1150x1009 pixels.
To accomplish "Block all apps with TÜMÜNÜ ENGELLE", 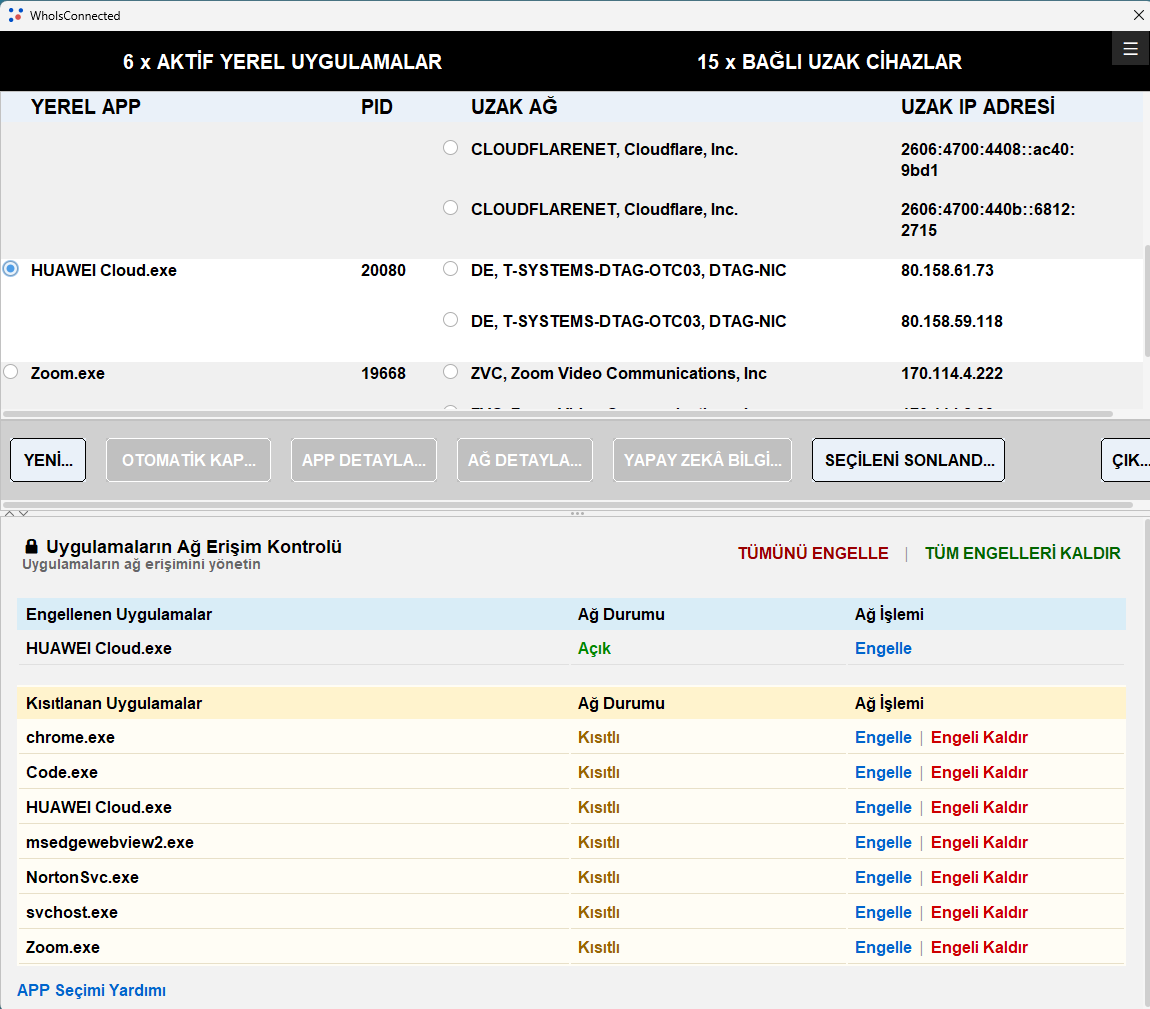I will coord(813,553).
